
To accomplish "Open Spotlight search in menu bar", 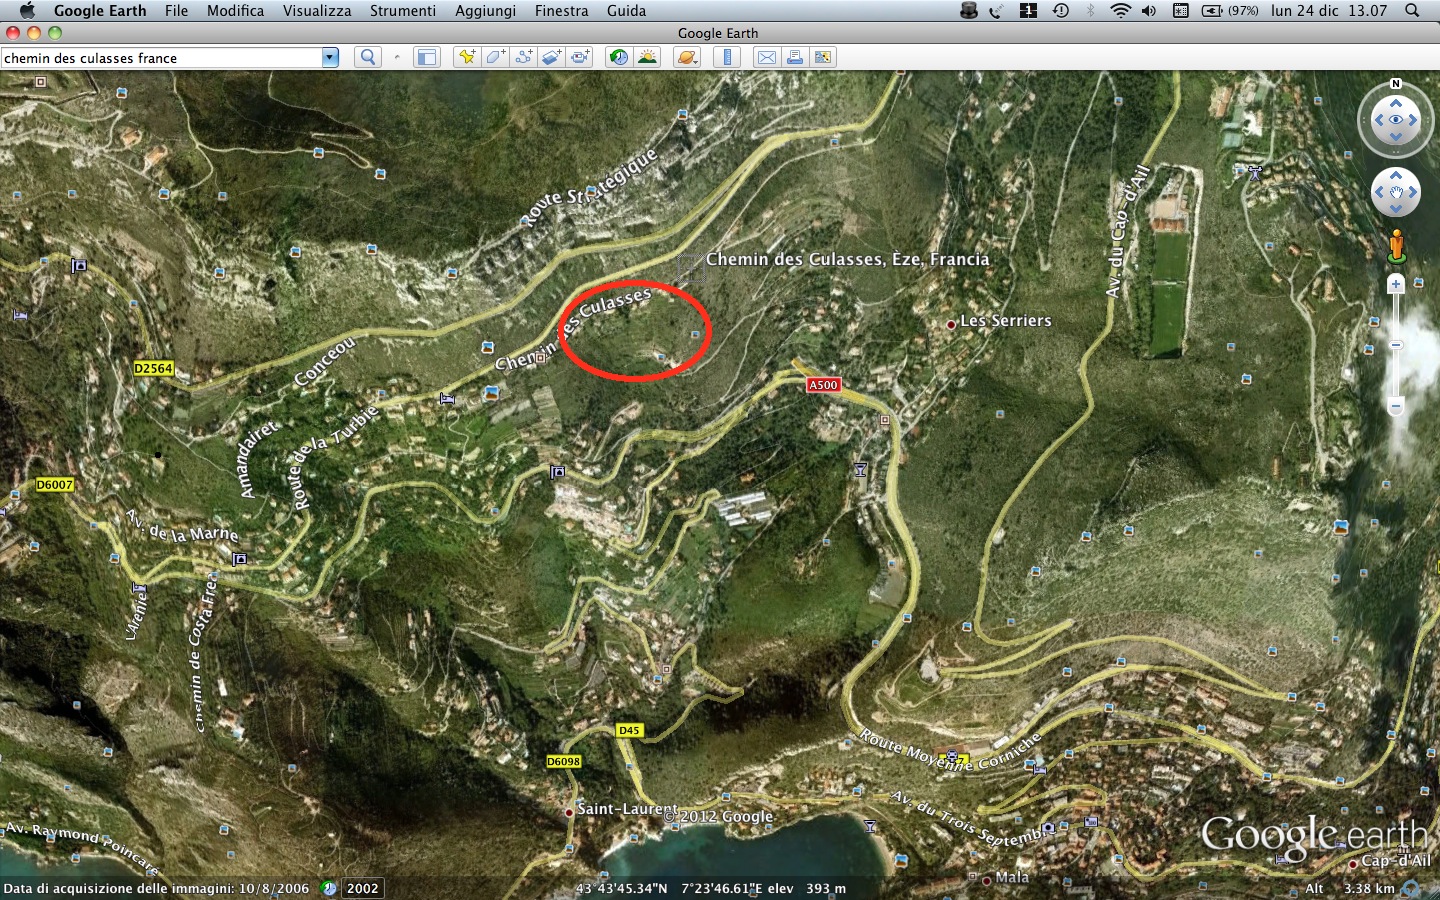I will (1412, 10).
